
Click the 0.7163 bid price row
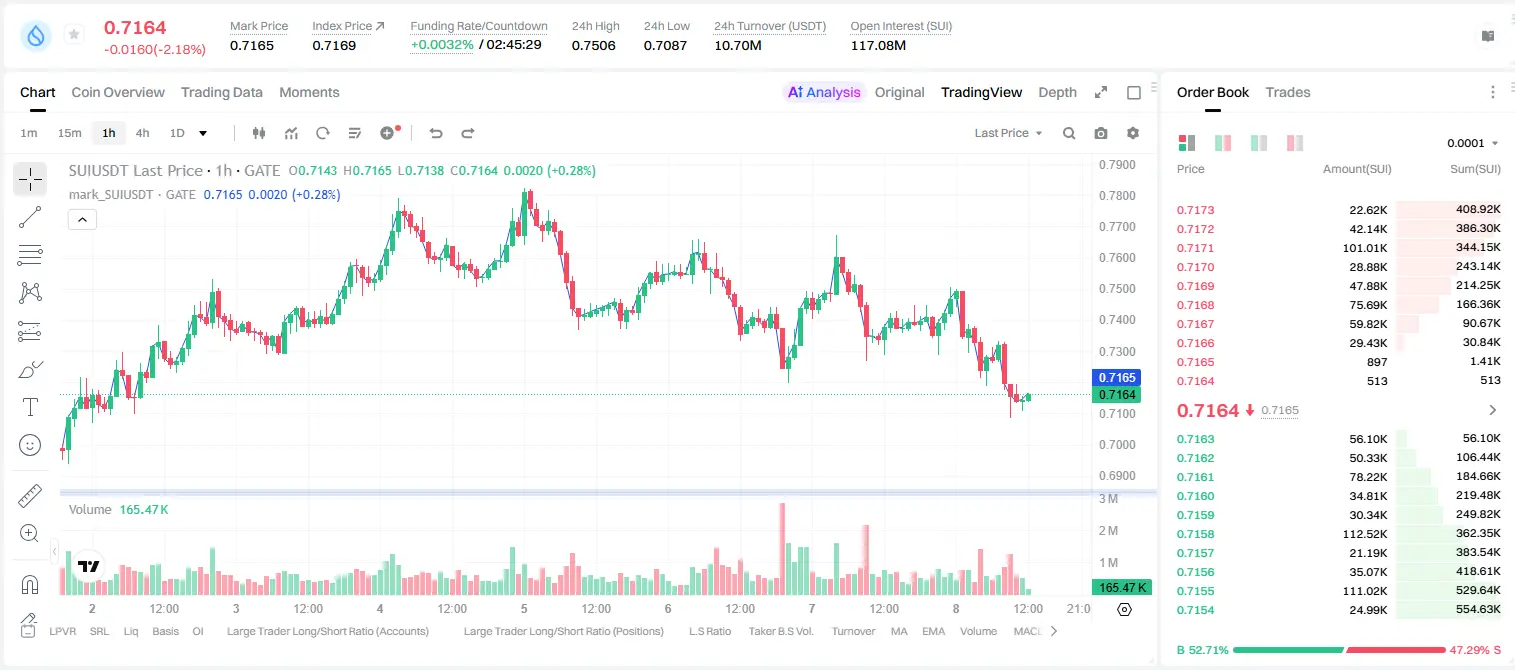(1338, 438)
